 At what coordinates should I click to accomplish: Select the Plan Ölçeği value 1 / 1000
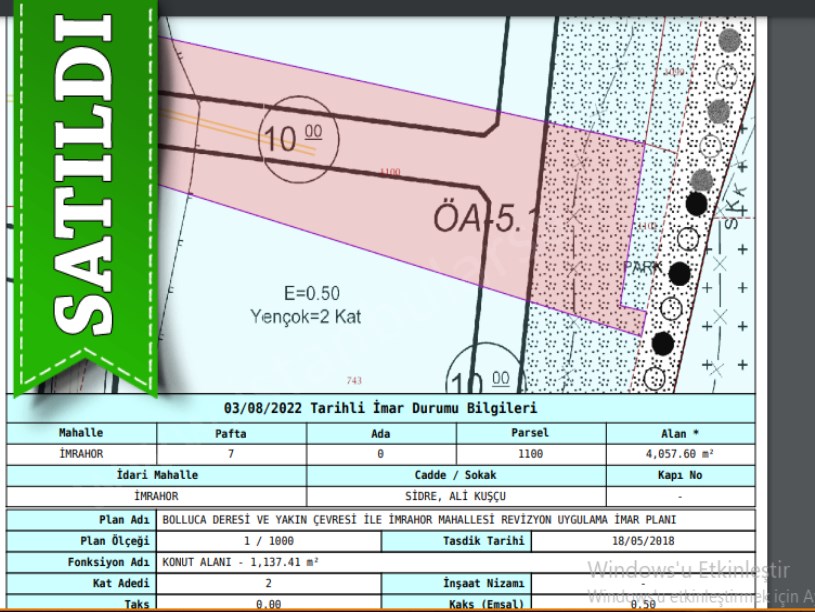pos(268,541)
